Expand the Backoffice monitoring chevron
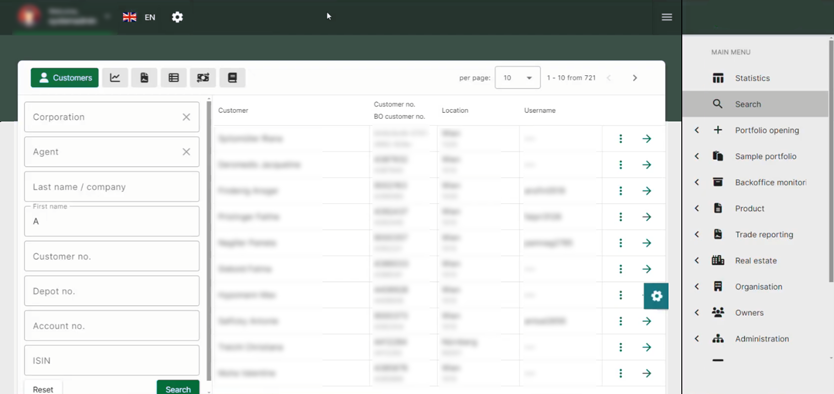834x394 pixels. (697, 182)
